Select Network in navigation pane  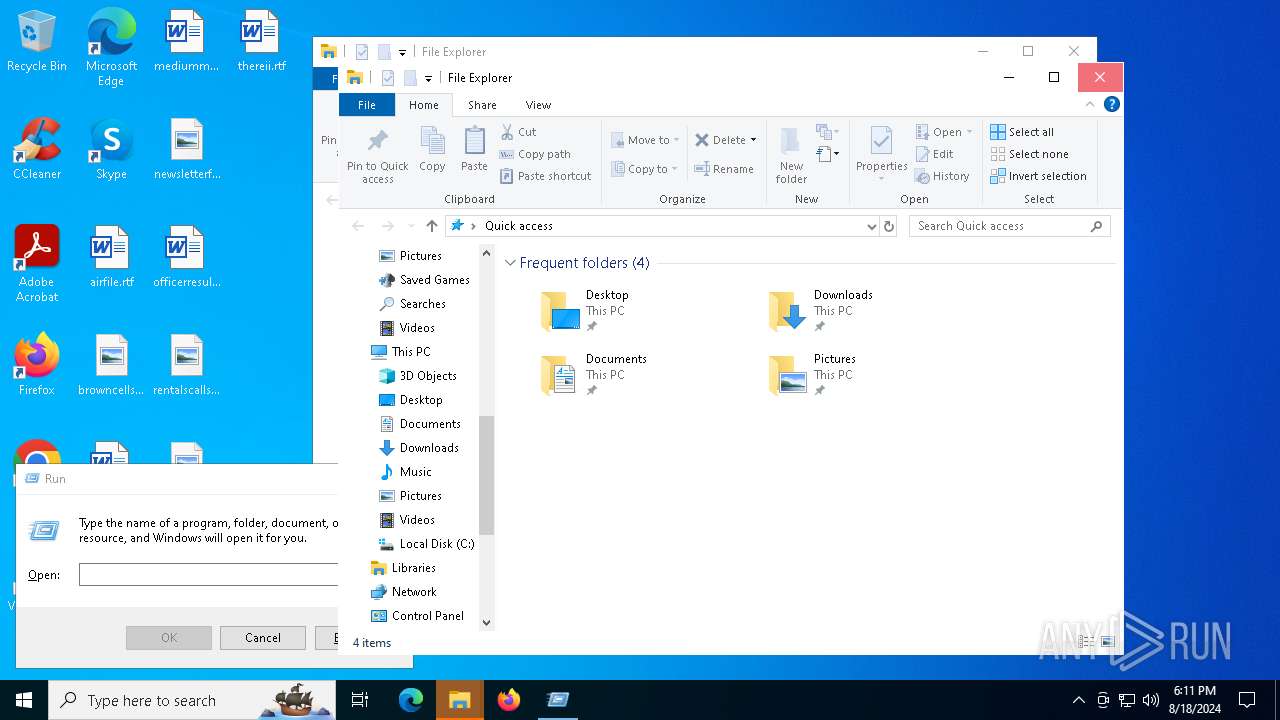tap(404, 592)
